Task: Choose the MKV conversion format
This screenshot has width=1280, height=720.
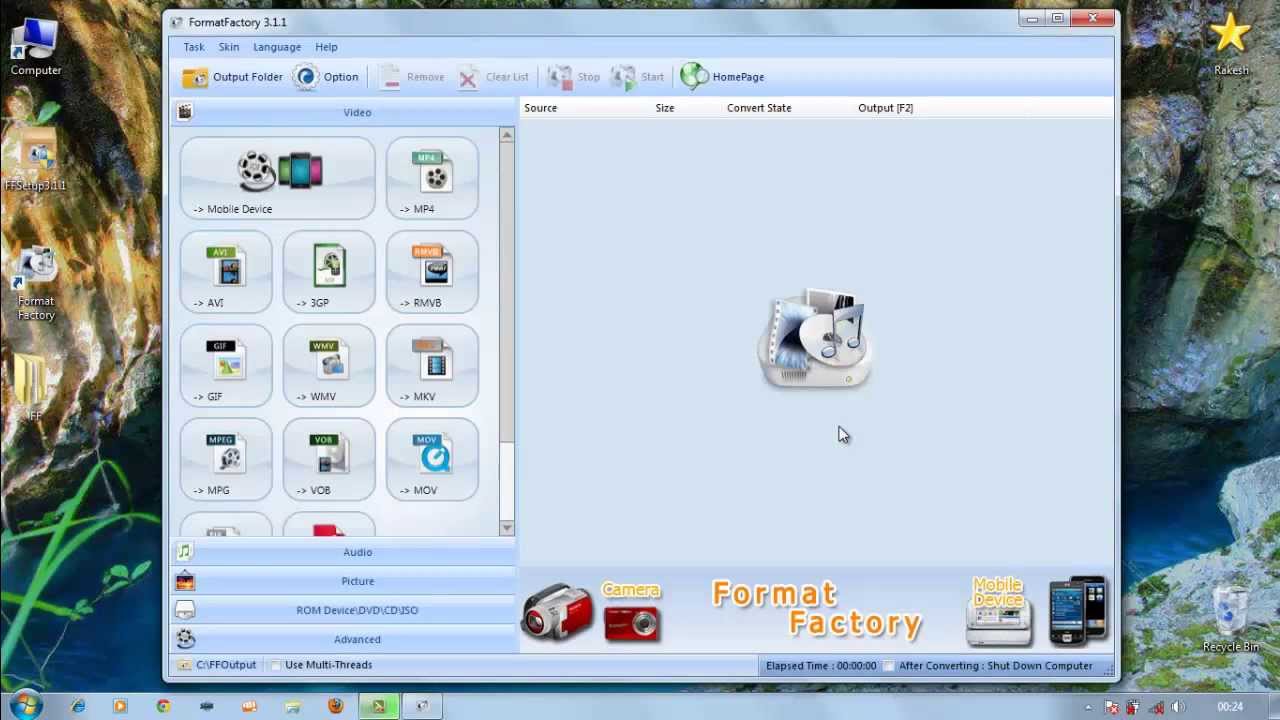Action: click(x=432, y=366)
